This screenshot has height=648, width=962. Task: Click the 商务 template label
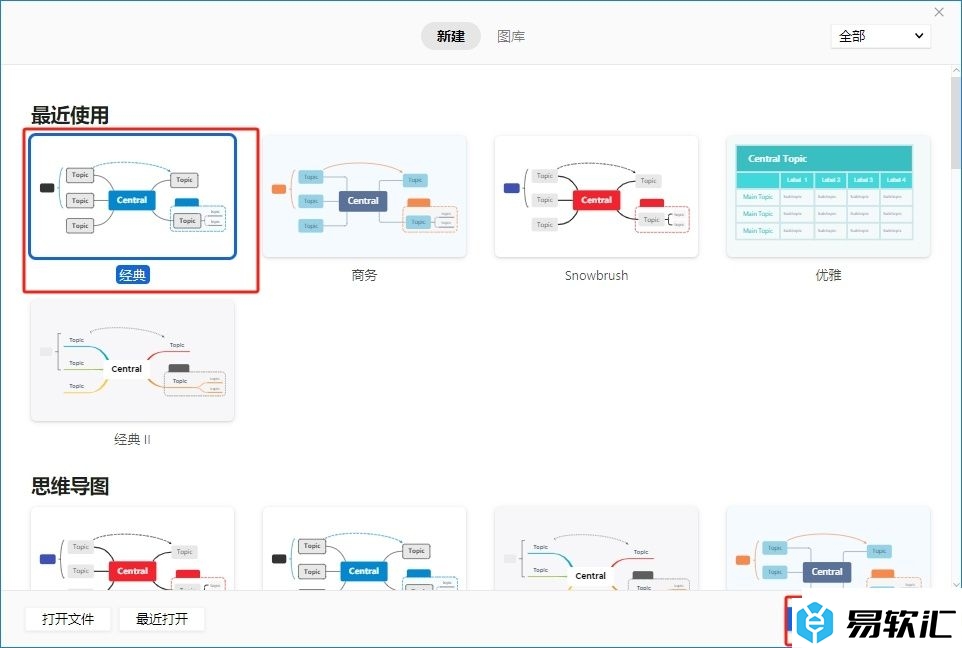point(364,275)
